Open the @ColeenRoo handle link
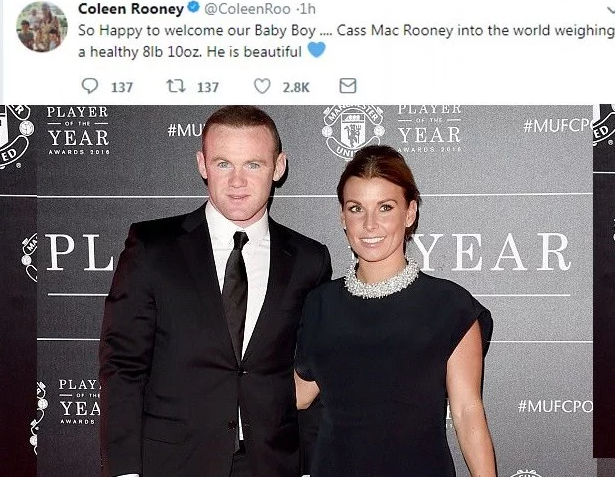This screenshot has width=615, height=477. (247, 9)
